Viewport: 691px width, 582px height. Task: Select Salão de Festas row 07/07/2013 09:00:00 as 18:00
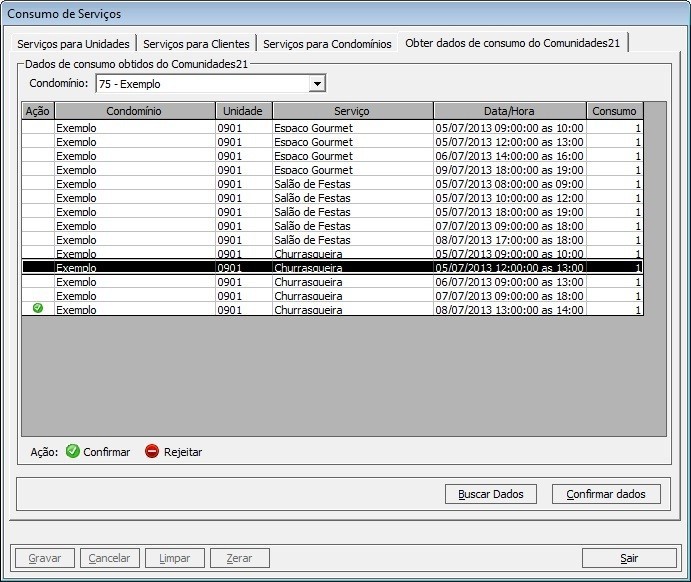(332, 226)
